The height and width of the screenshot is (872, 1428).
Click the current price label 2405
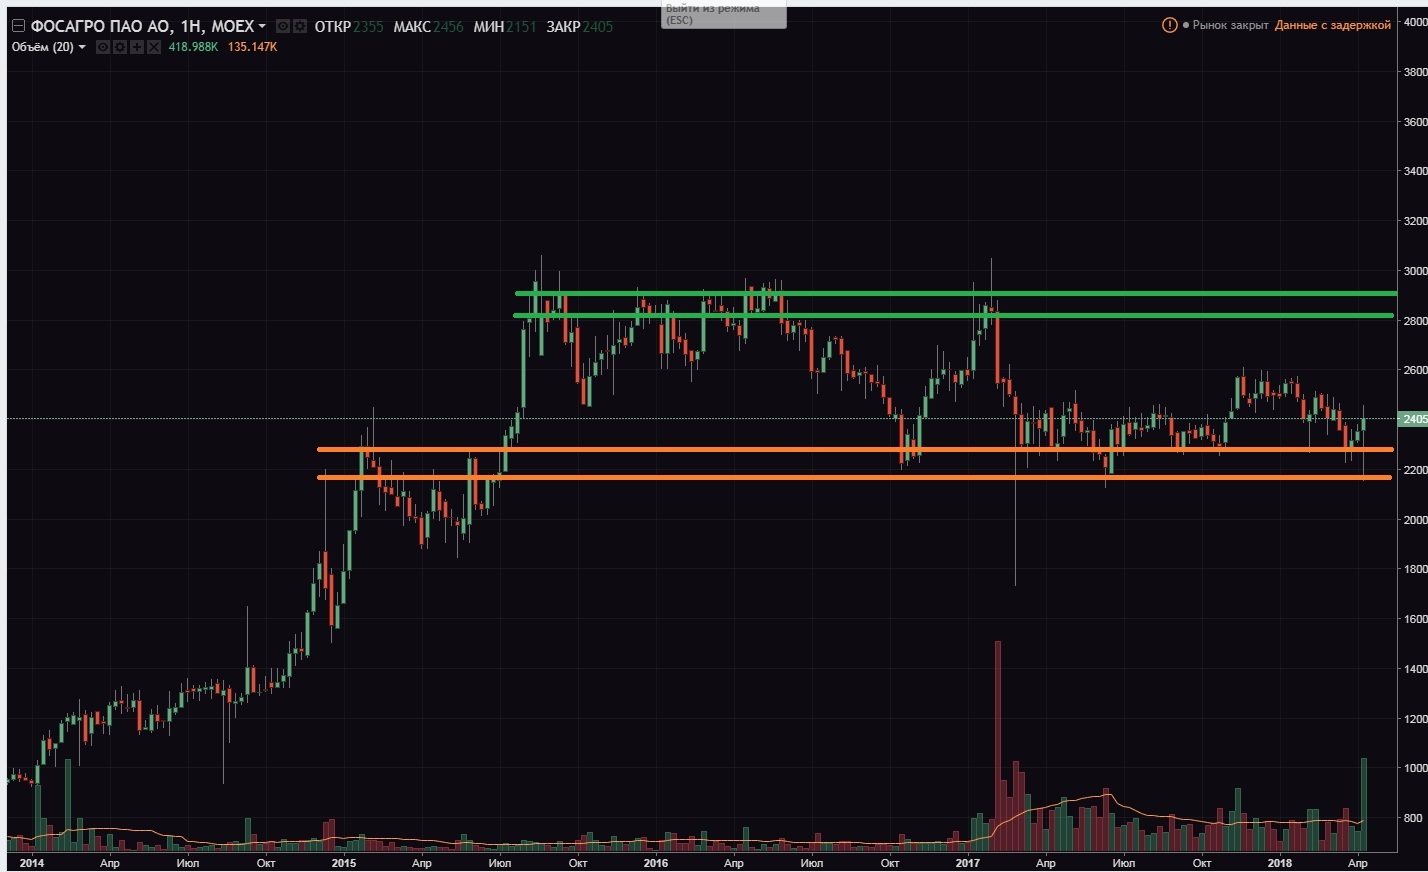[1414, 419]
